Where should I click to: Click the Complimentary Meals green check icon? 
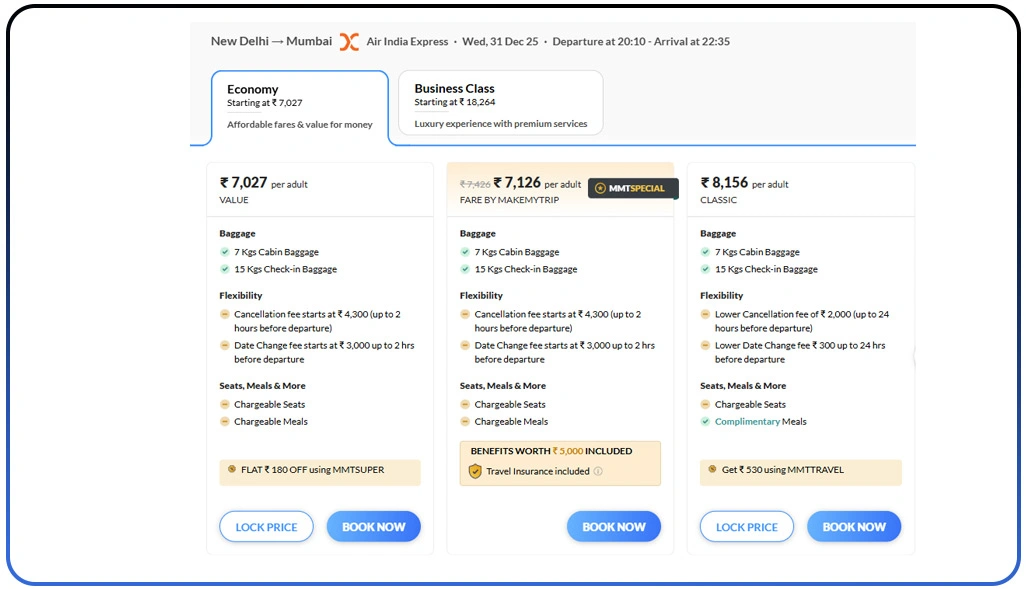pos(705,422)
